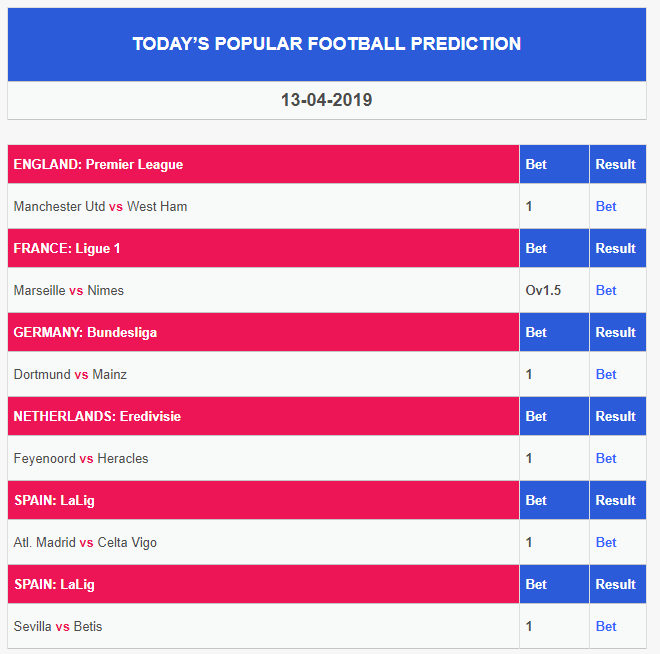Click the Dortmund vs Mainz match text
This screenshot has height=654, width=660.
[x=70, y=374]
